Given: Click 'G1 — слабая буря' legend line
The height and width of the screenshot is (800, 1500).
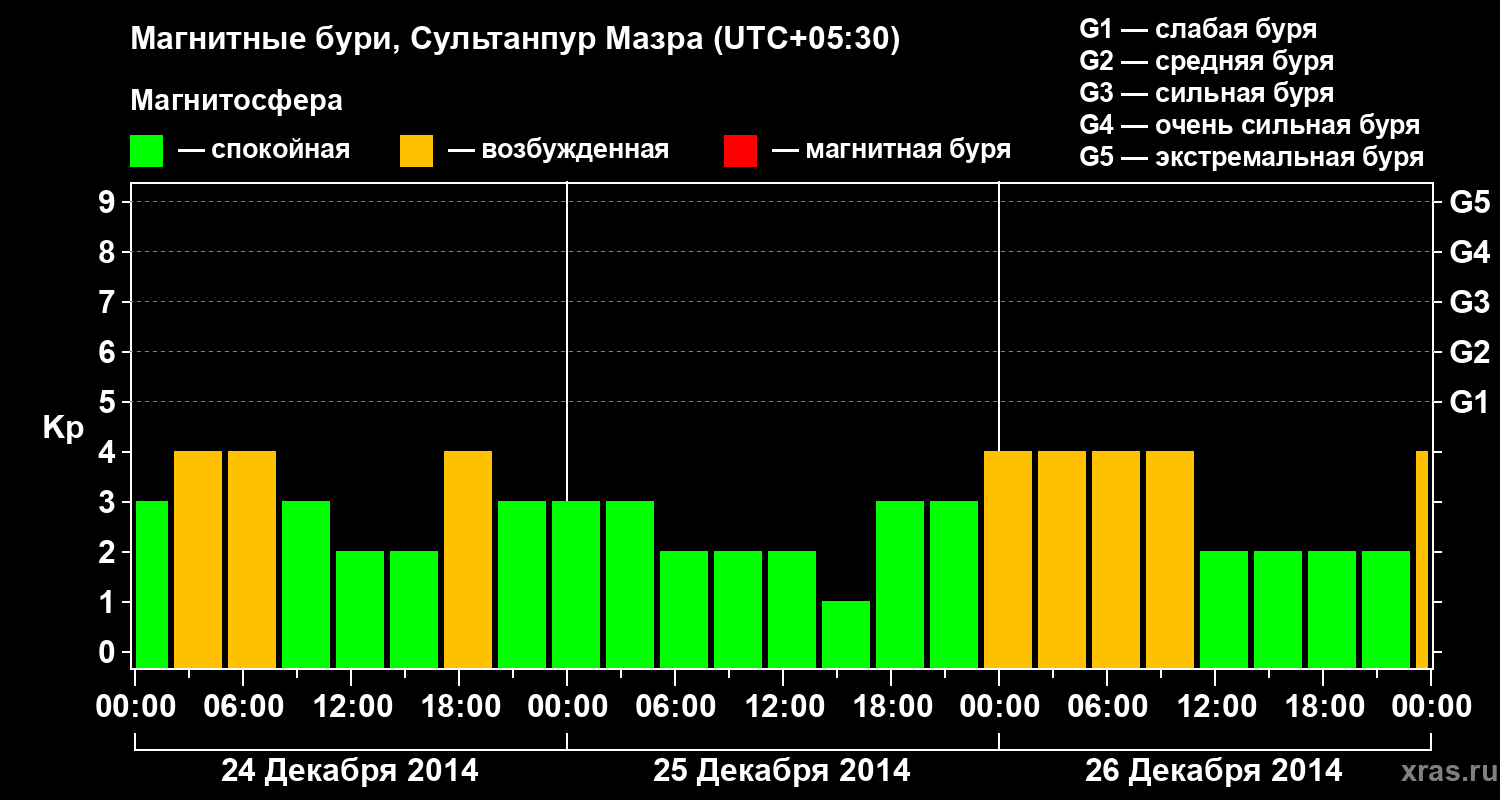Looking at the screenshot, I should point(1198,29).
